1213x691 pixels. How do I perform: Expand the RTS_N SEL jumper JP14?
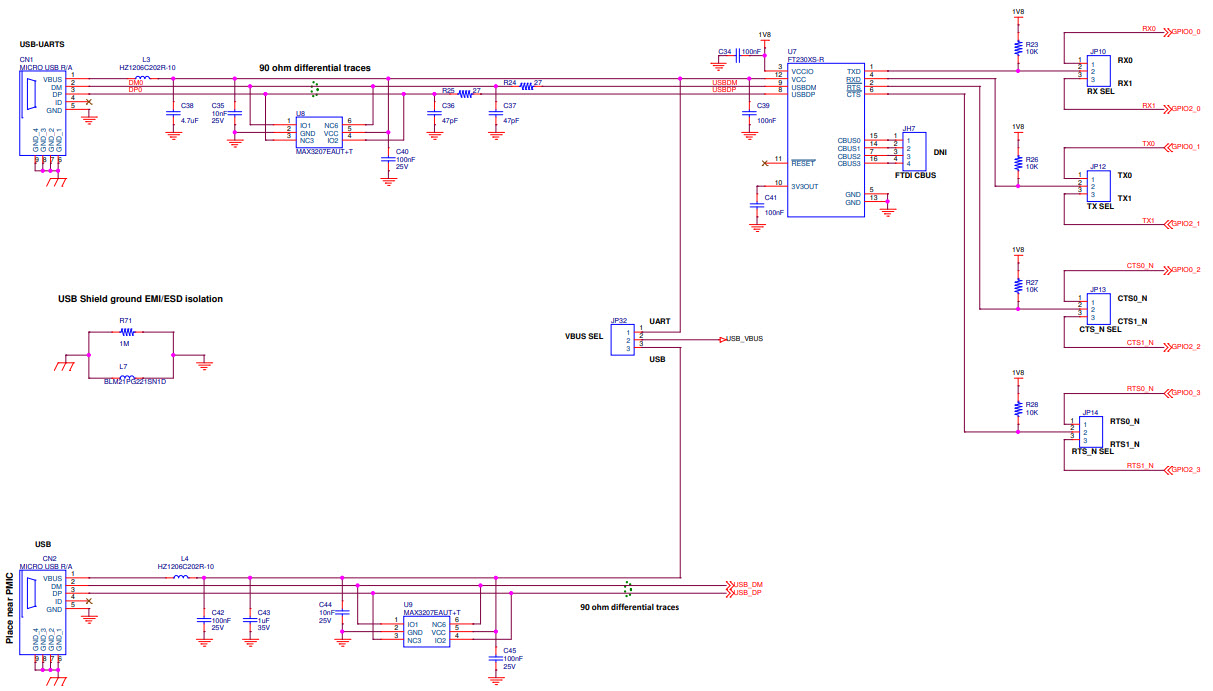pyautogui.click(x=1090, y=430)
